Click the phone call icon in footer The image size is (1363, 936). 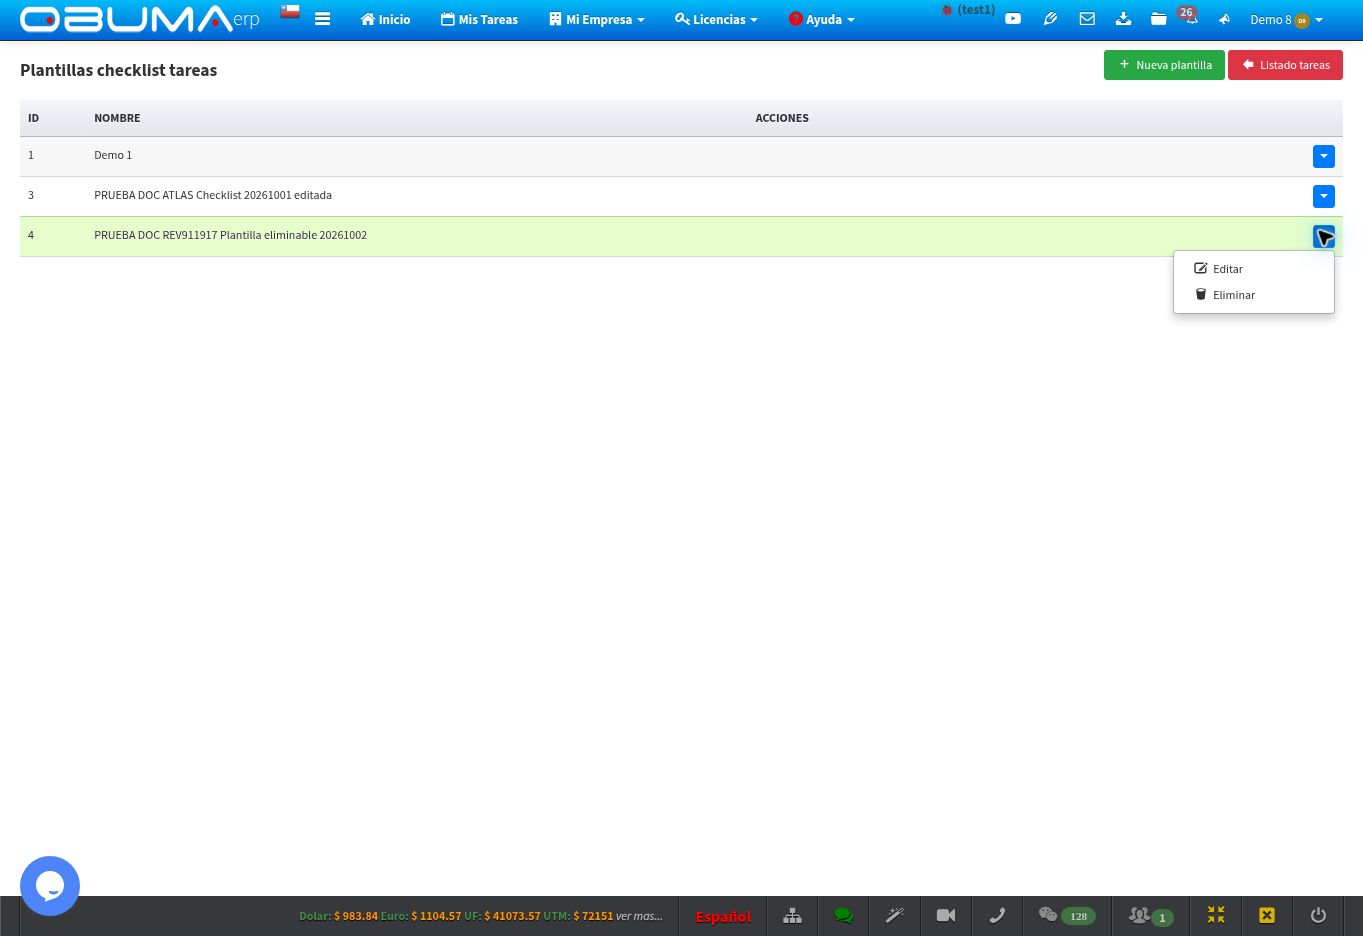(x=997, y=916)
